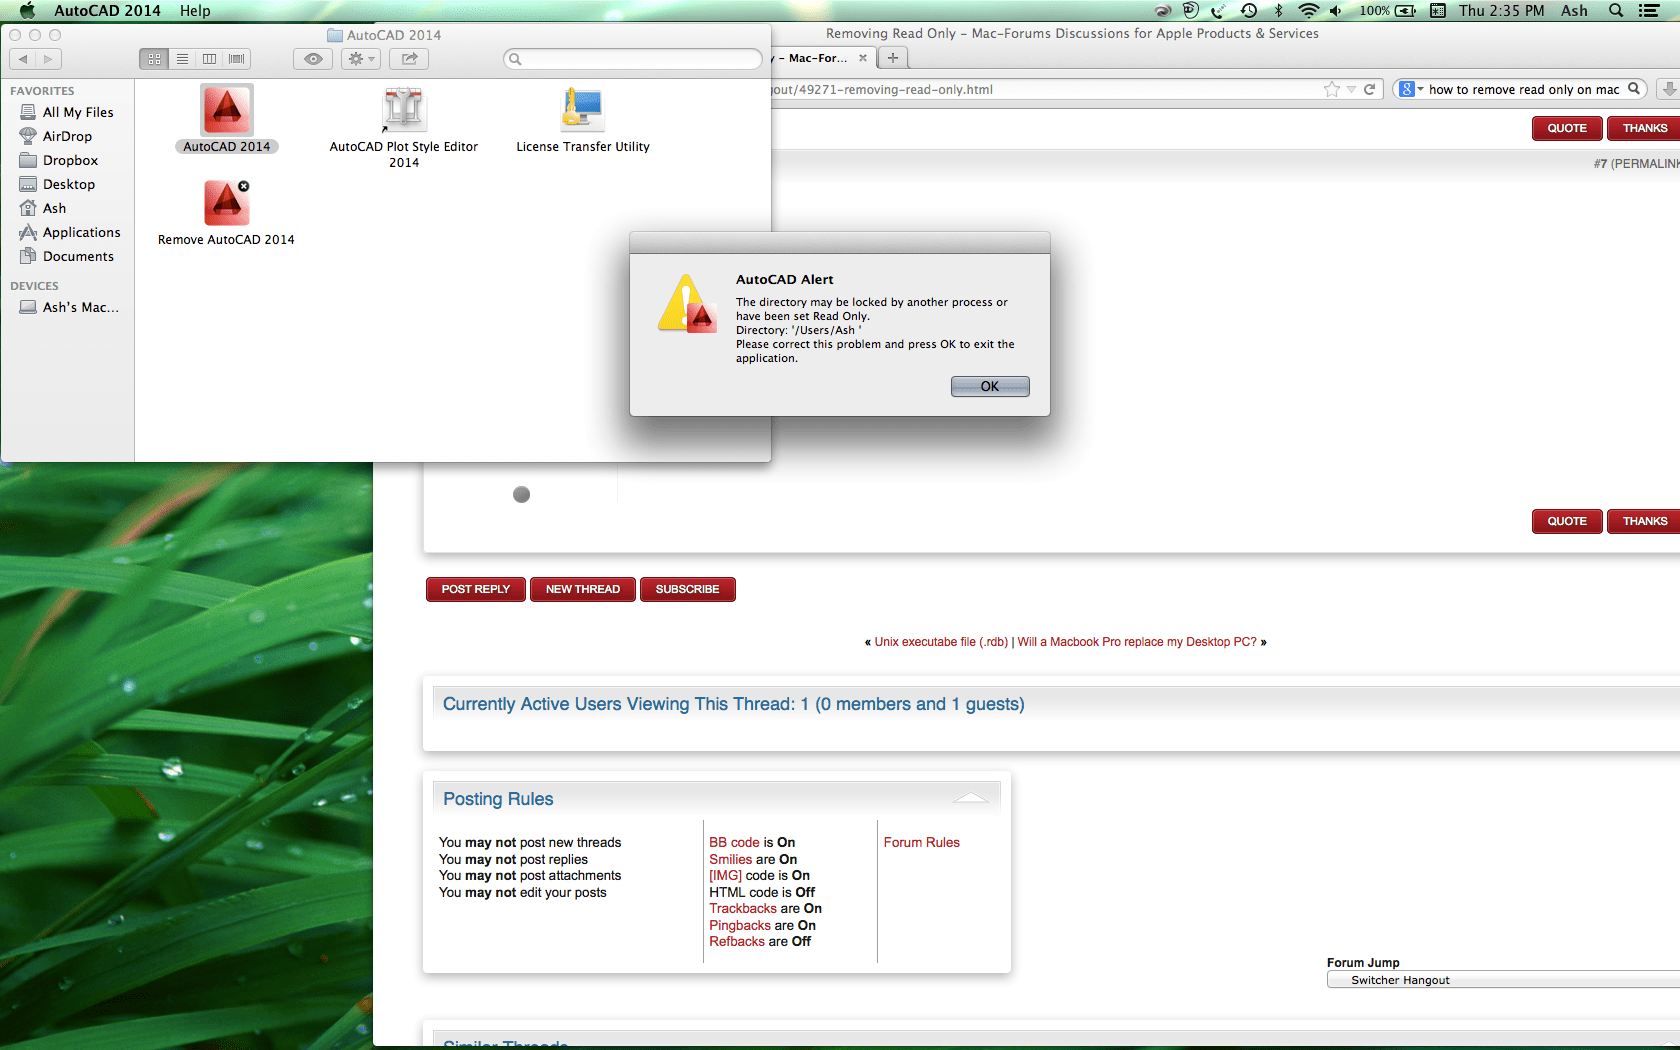The width and height of the screenshot is (1680, 1050).
Task: Open the Time Machine menu bar icon
Action: (1249, 11)
